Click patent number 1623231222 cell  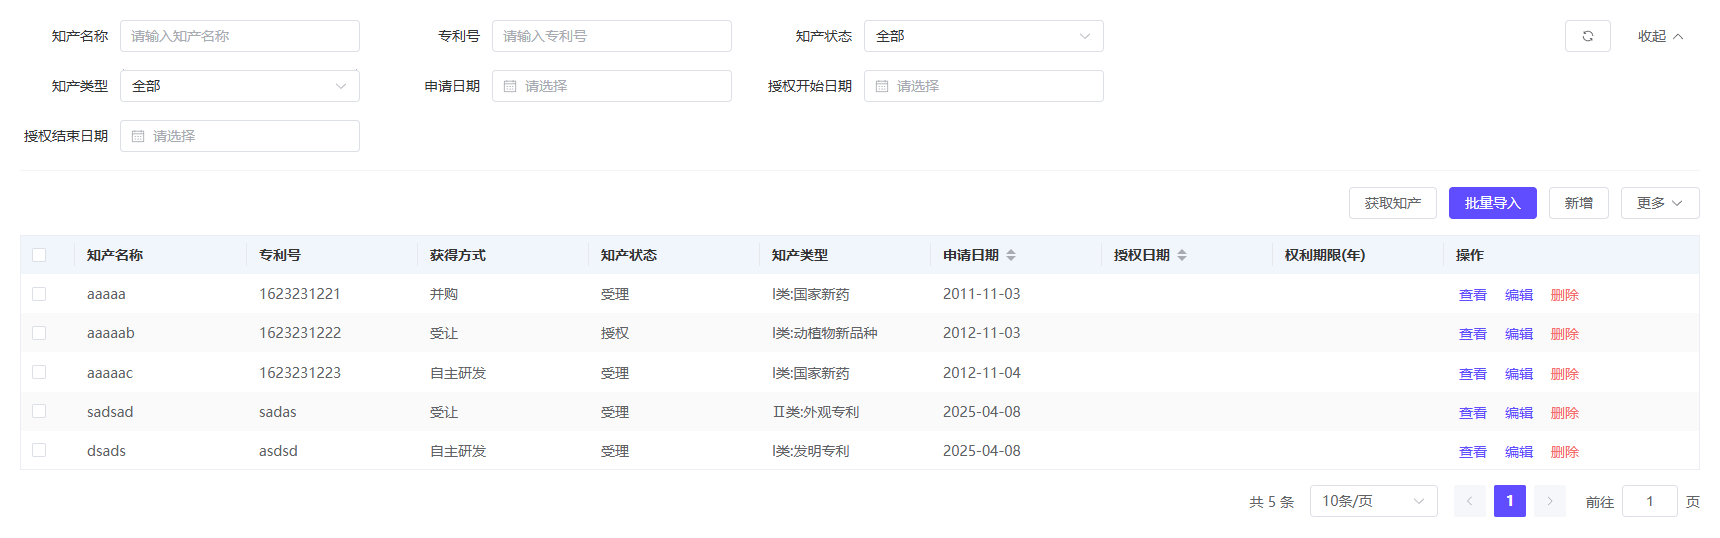coord(300,333)
